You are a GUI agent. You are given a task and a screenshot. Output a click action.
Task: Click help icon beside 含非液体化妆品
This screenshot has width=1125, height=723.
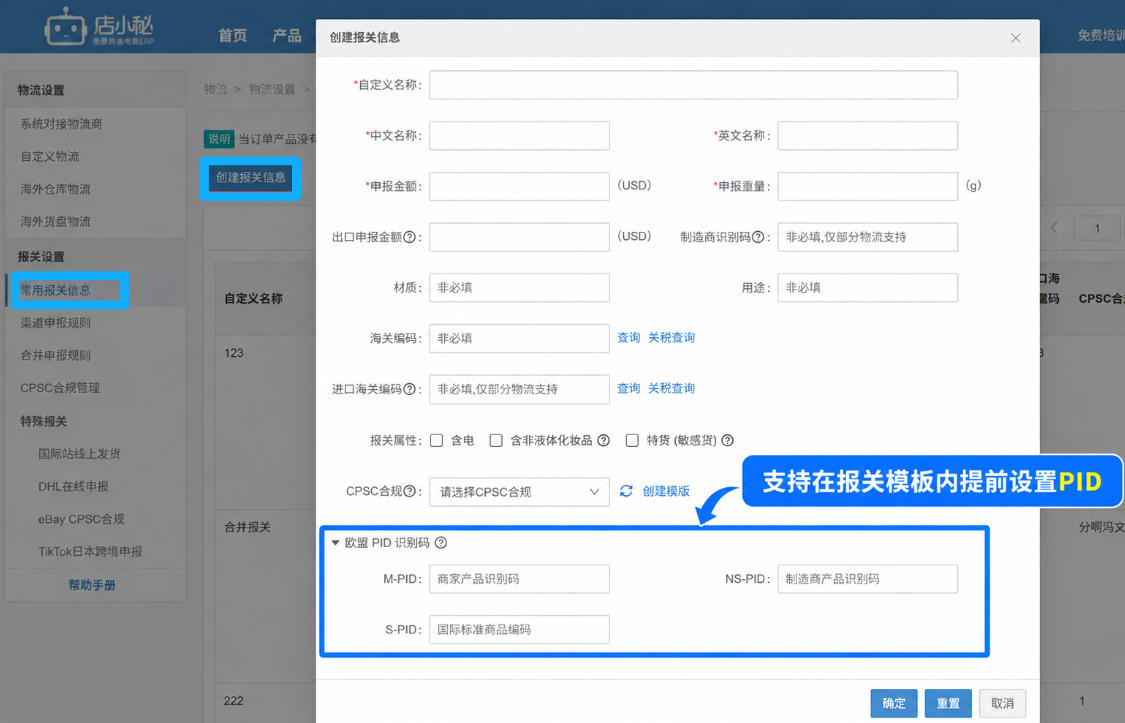click(x=603, y=440)
